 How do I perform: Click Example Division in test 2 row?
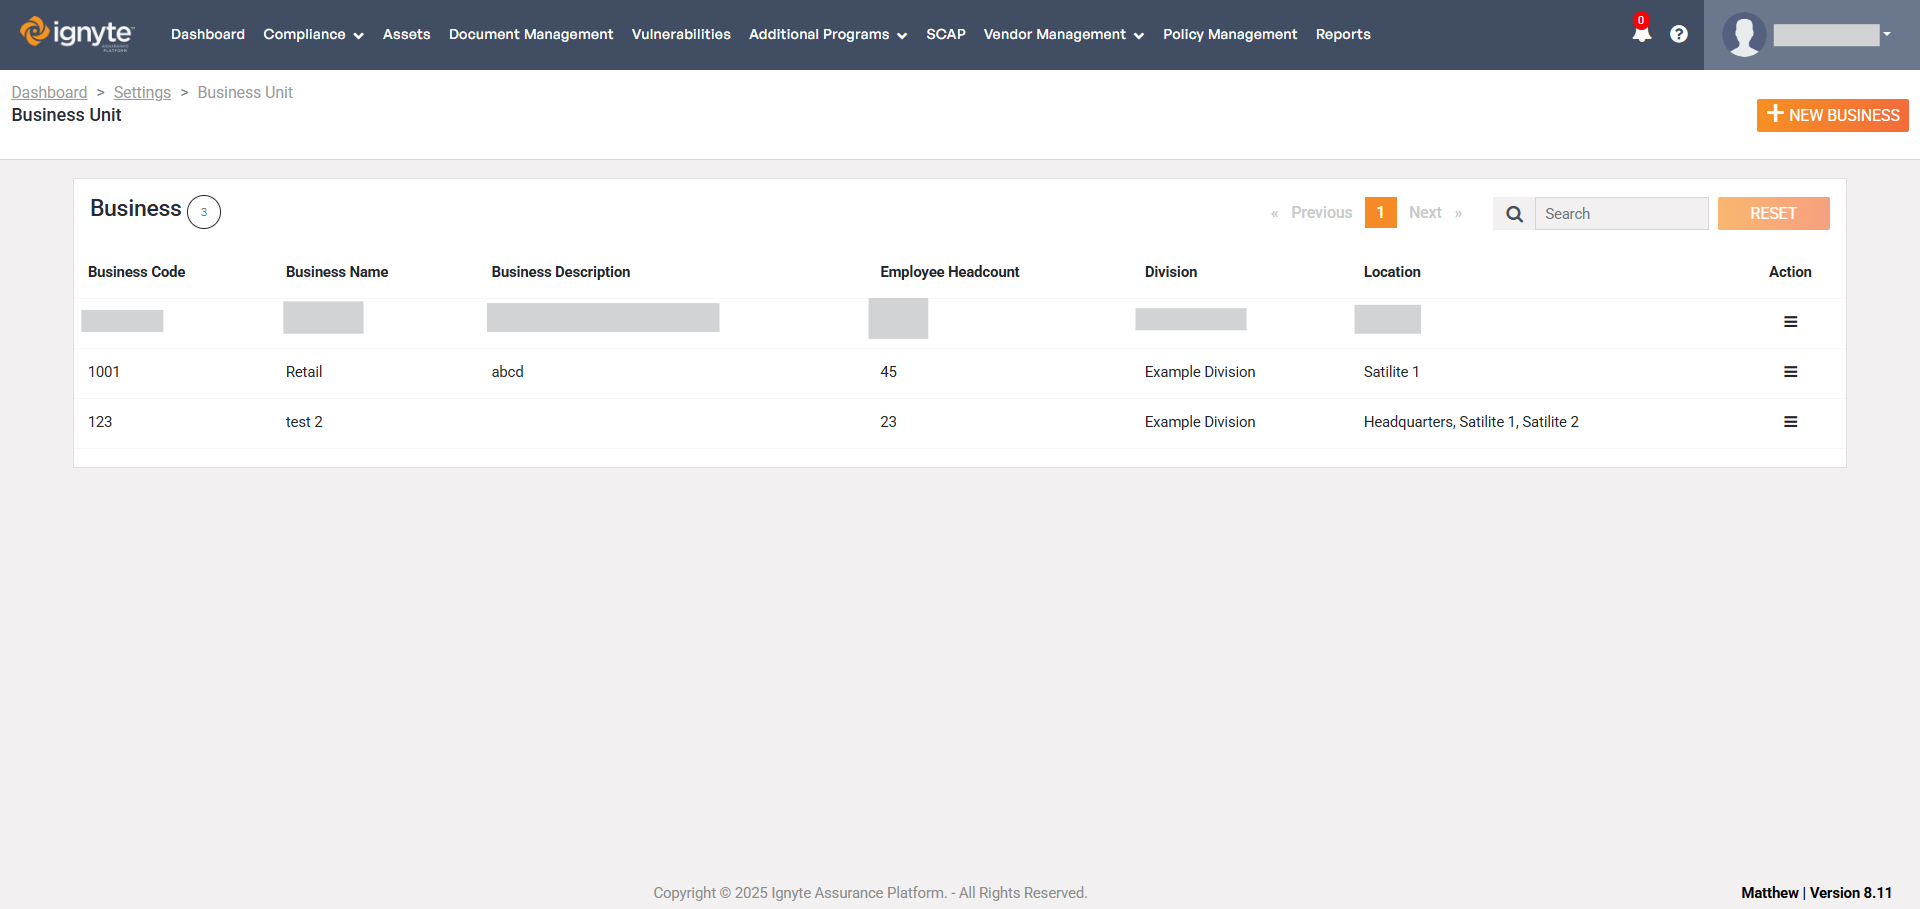click(1200, 422)
